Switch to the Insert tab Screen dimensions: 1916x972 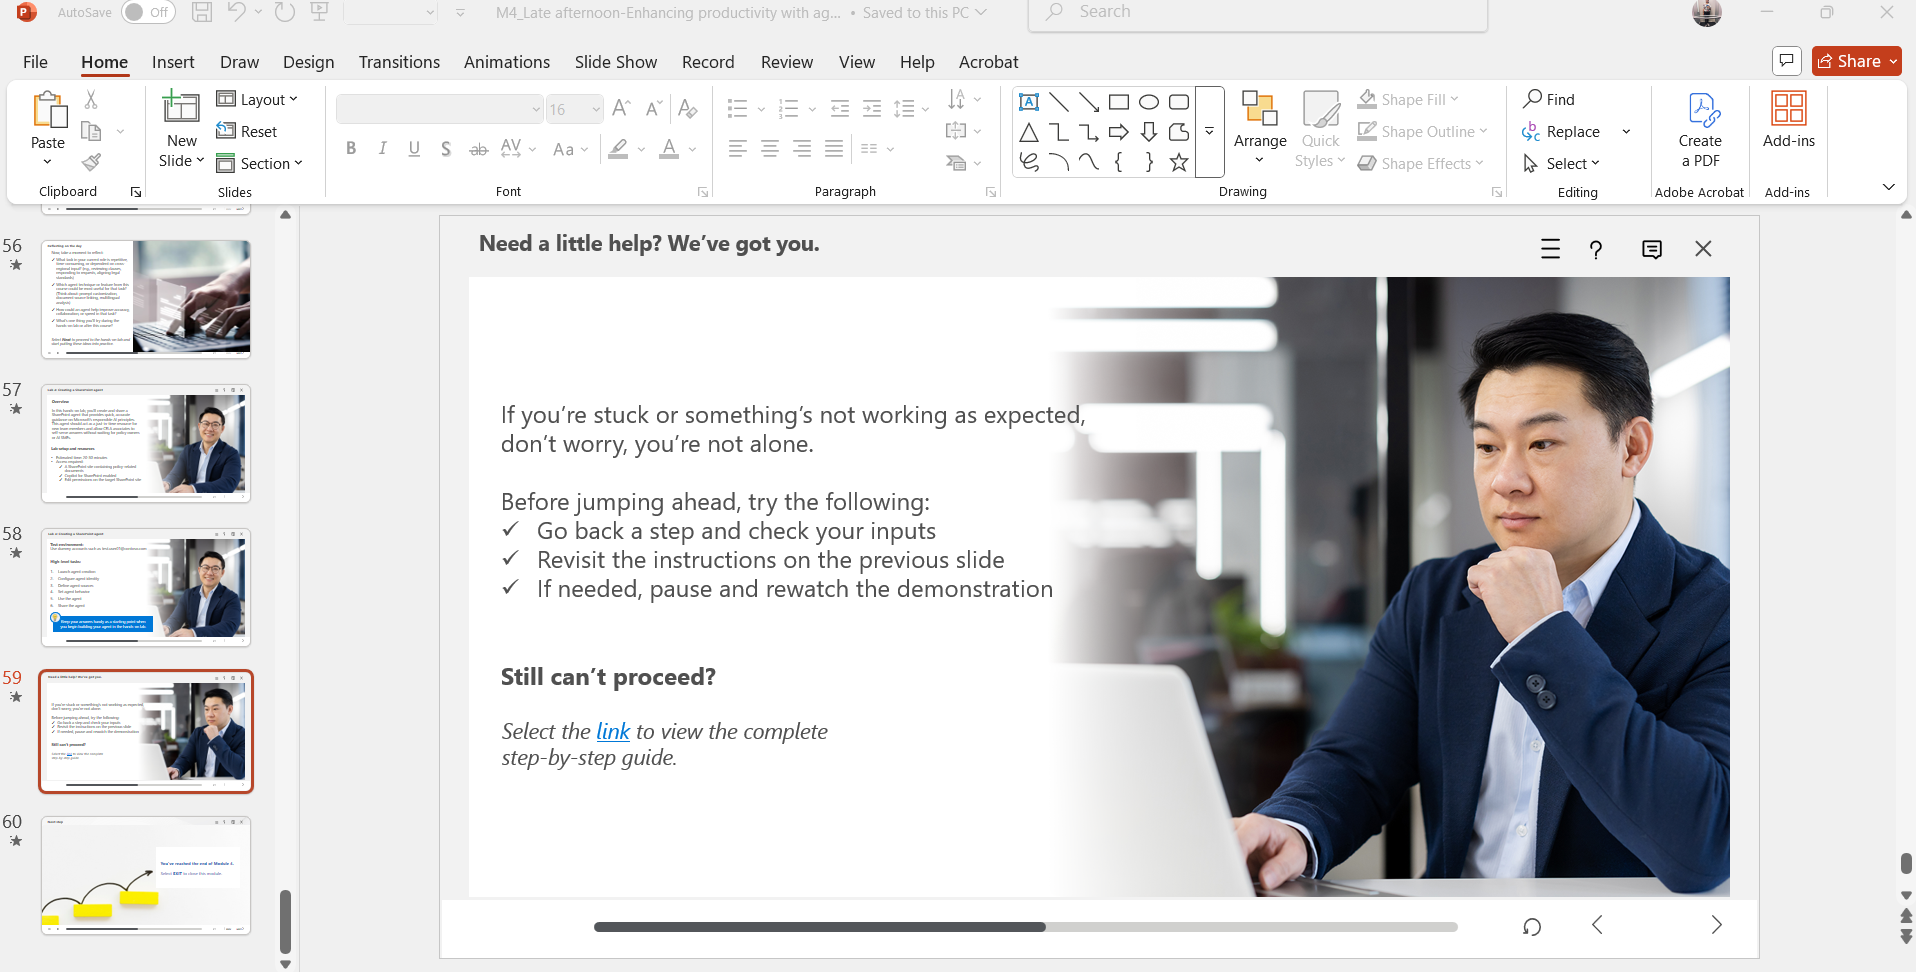(x=173, y=62)
